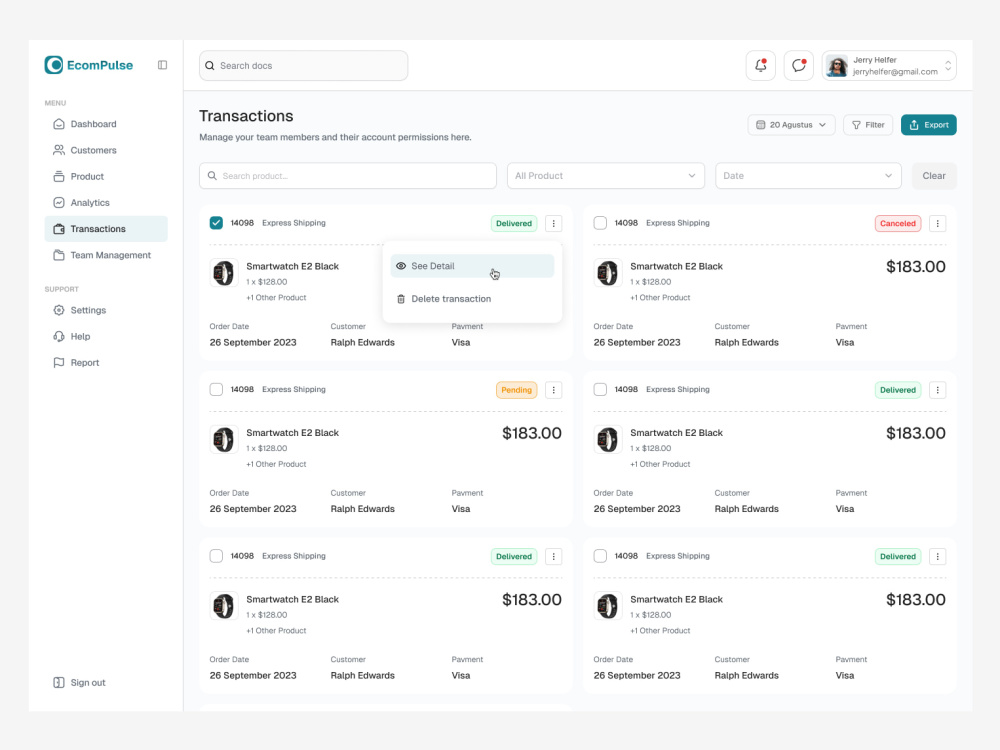1000x750 pixels.
Task: Open three-dot menu on Pending order
Action: click(554, 390)
